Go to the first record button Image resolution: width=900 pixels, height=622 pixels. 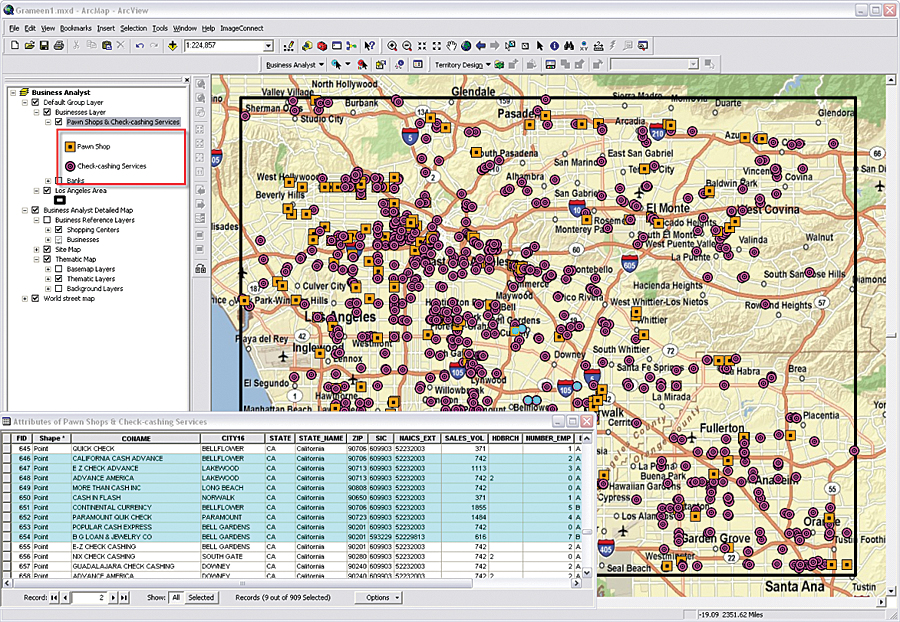click(54, 597)
